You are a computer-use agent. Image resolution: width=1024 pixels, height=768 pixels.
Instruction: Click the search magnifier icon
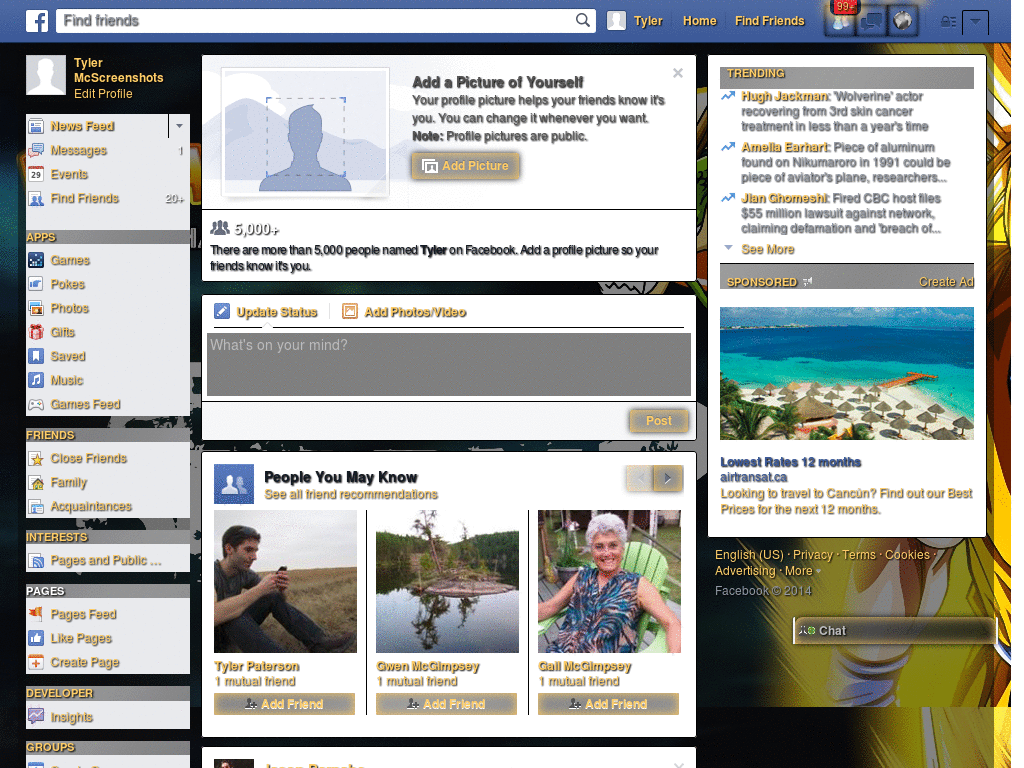point(583,20)
